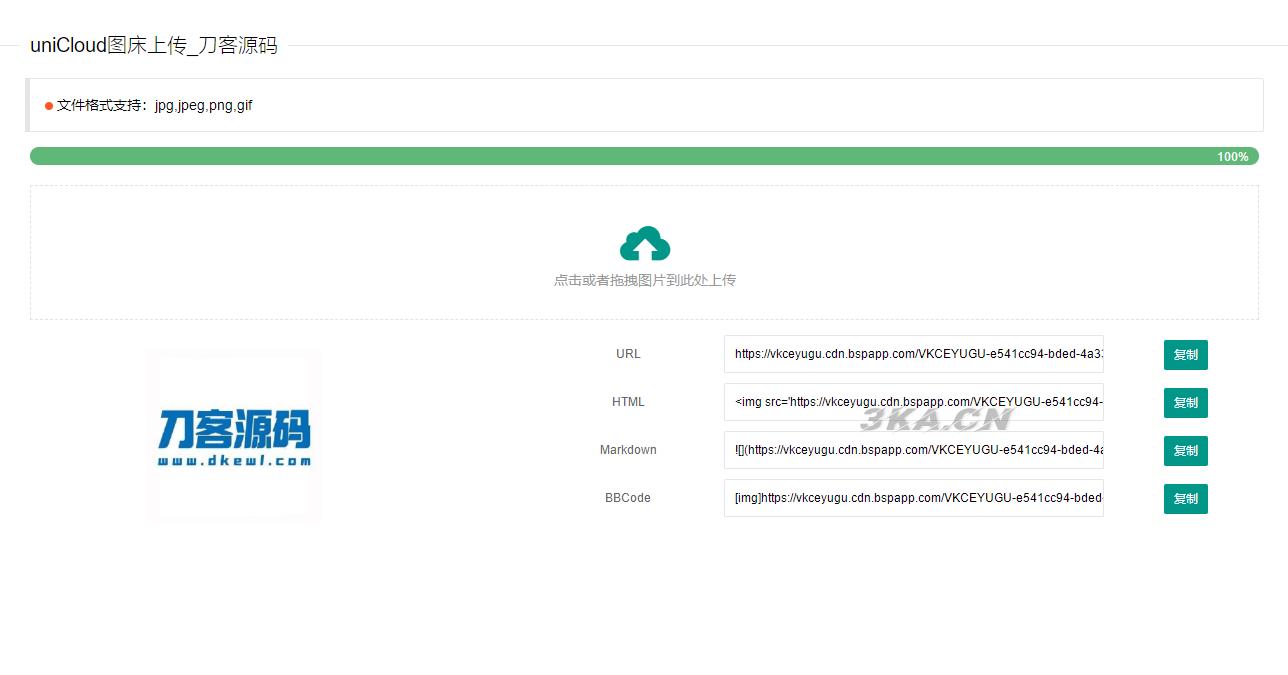Click the orange dot before 文件格式支持
This screenshot has height=675, width=1288.
tap(48, 105)
